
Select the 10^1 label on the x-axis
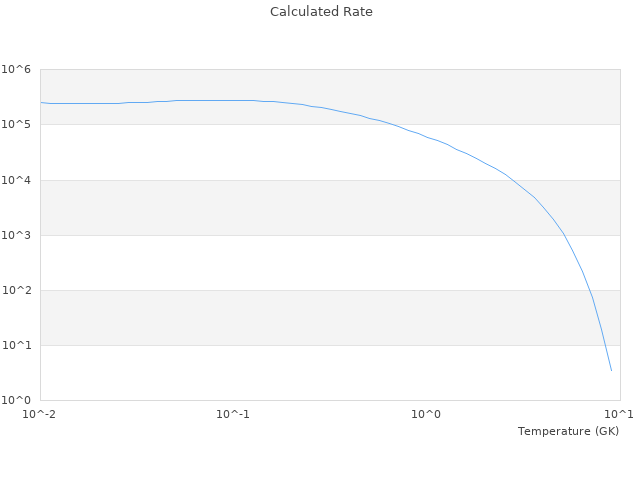(x=619, y=414)
